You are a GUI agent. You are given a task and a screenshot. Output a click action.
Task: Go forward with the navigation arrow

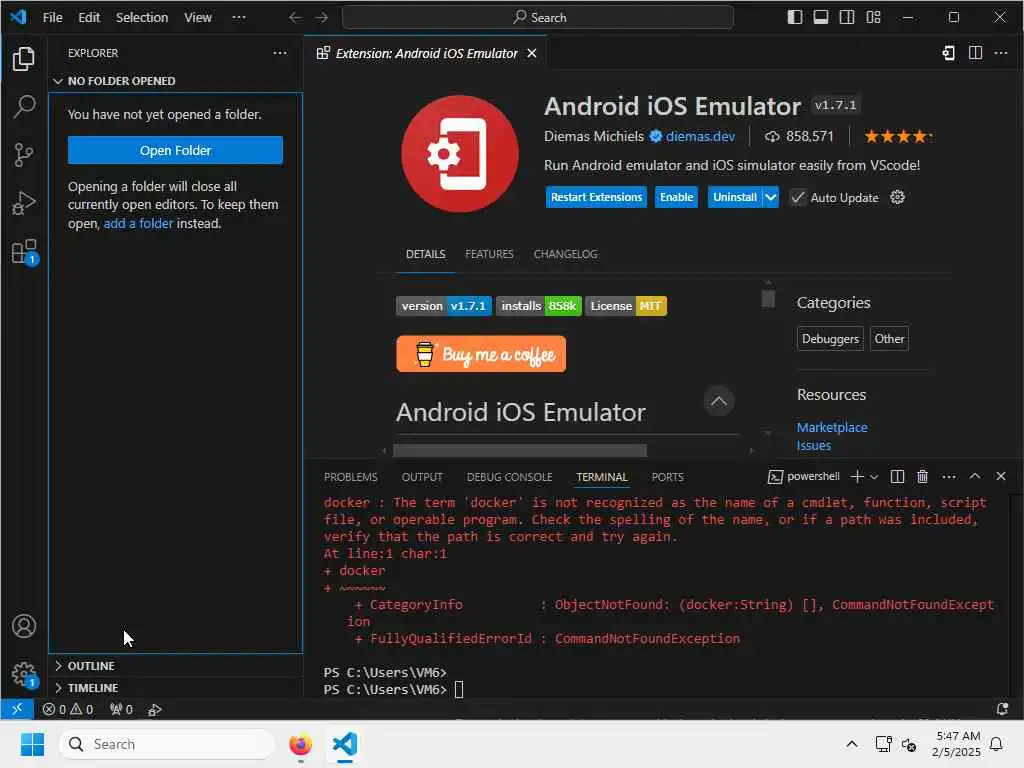[x=321, y=17]
